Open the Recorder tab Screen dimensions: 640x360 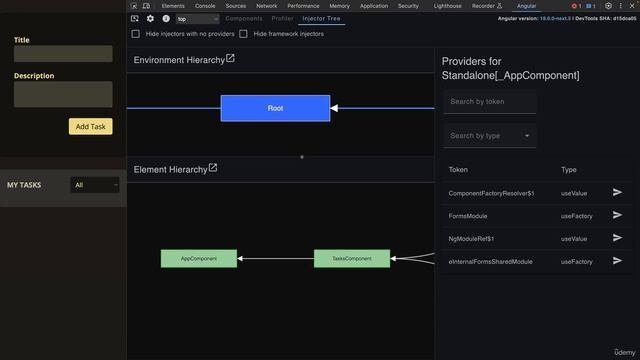pyautogui.click(x=487, y=6)
